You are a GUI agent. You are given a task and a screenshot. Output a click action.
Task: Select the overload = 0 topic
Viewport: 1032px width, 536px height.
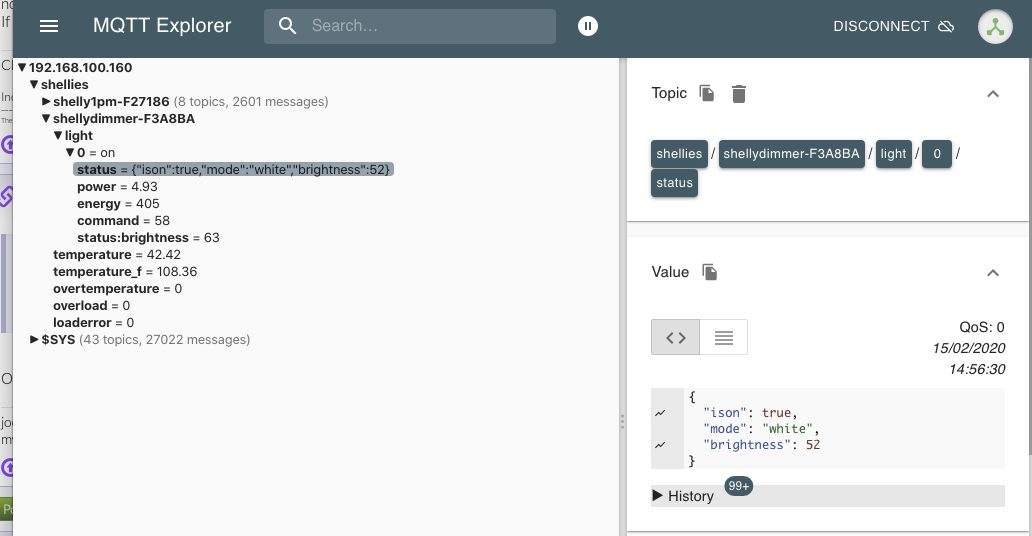(91, 306)
